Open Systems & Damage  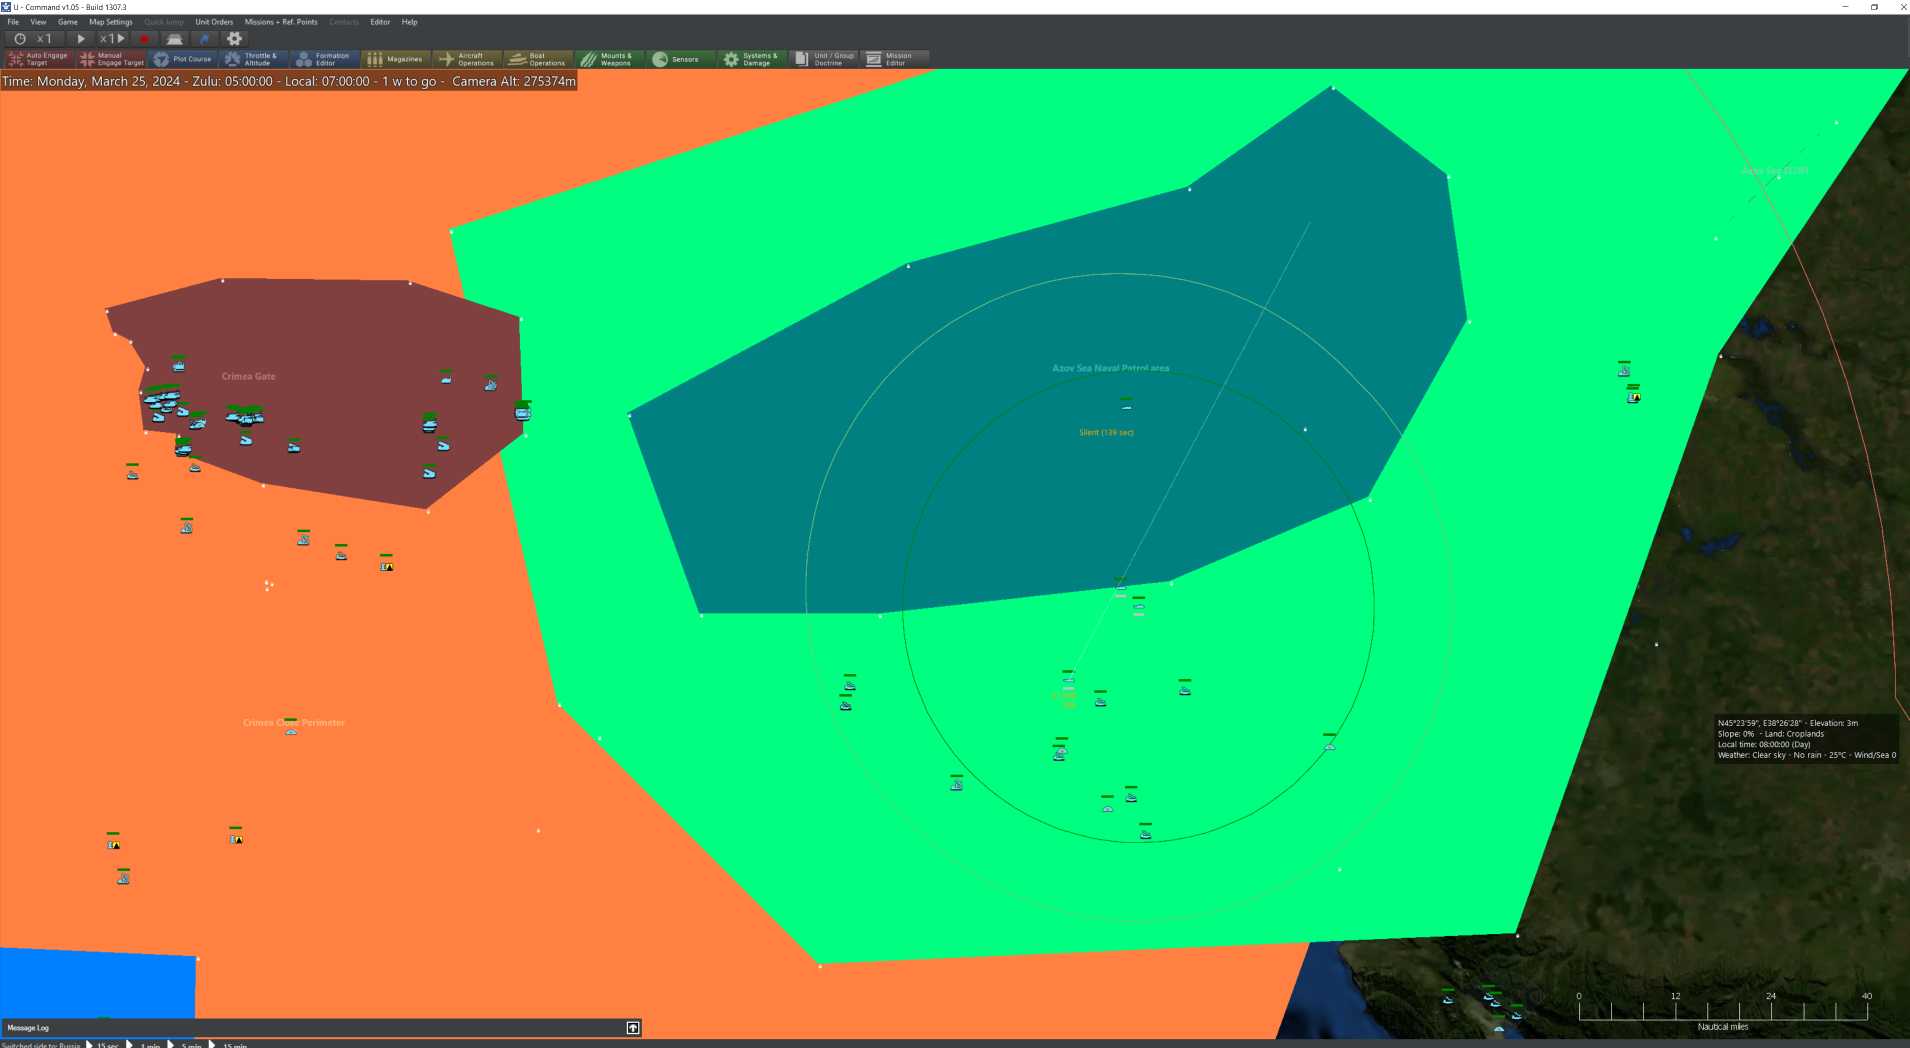(752, 59)
